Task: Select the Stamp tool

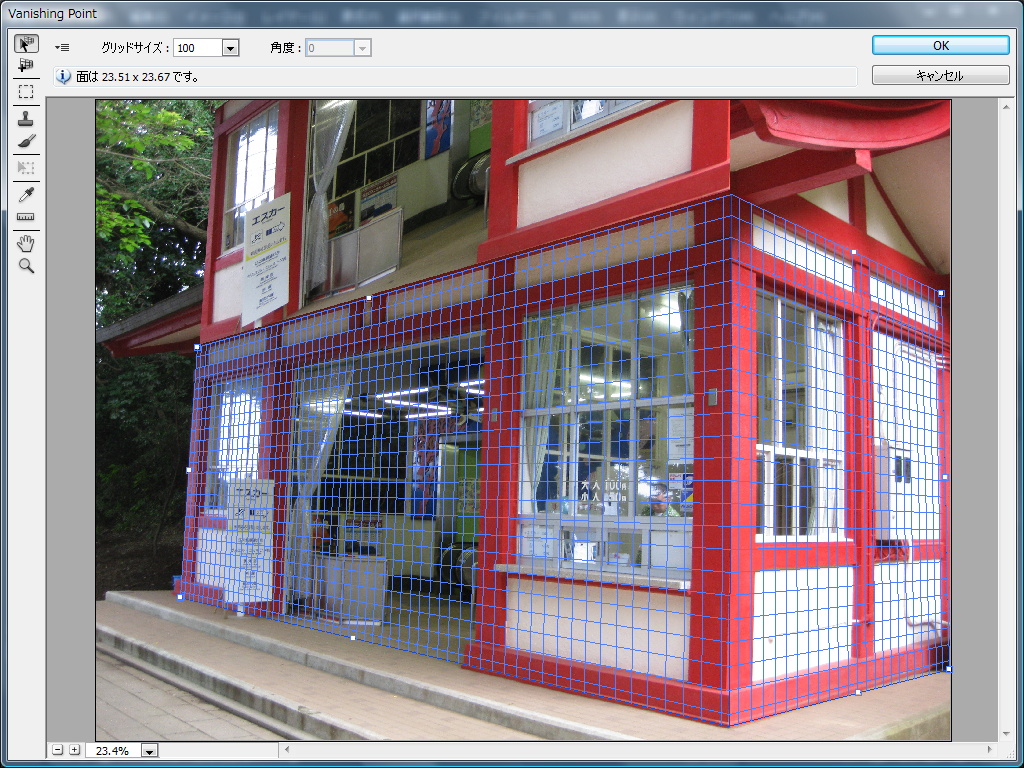Action: click(26, 119)
